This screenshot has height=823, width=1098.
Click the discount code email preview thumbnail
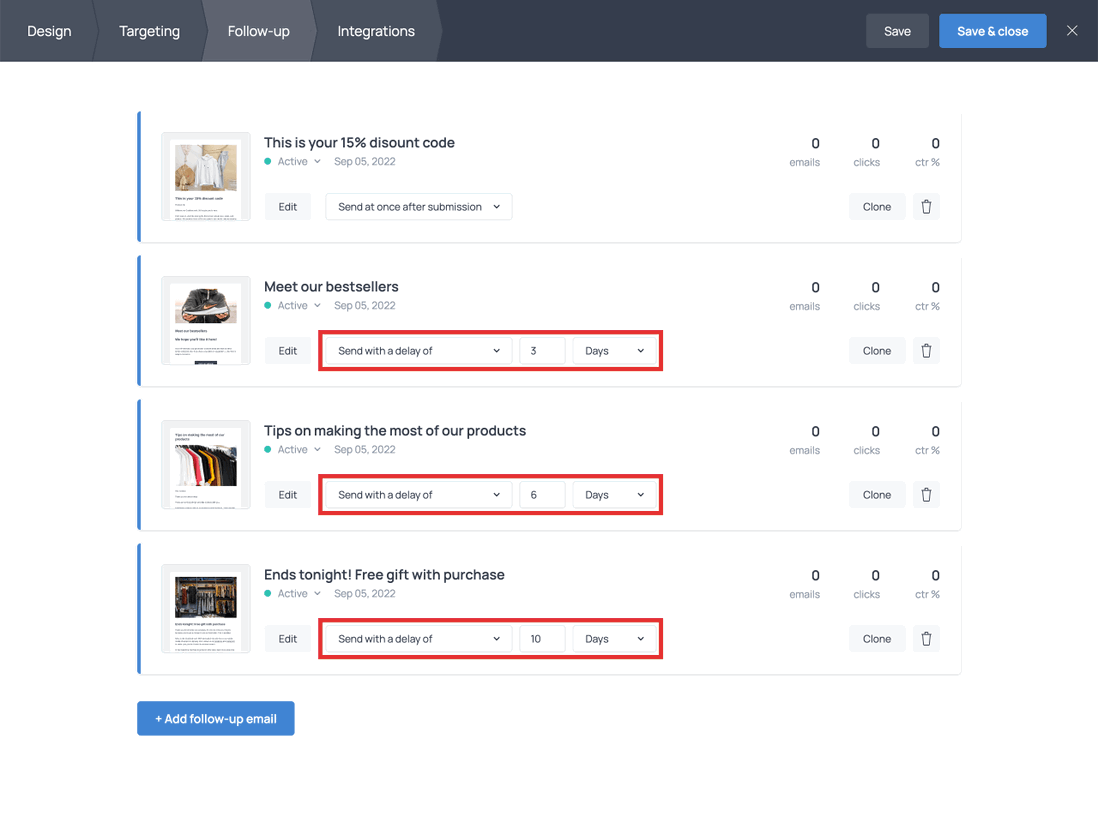point(205,176)
